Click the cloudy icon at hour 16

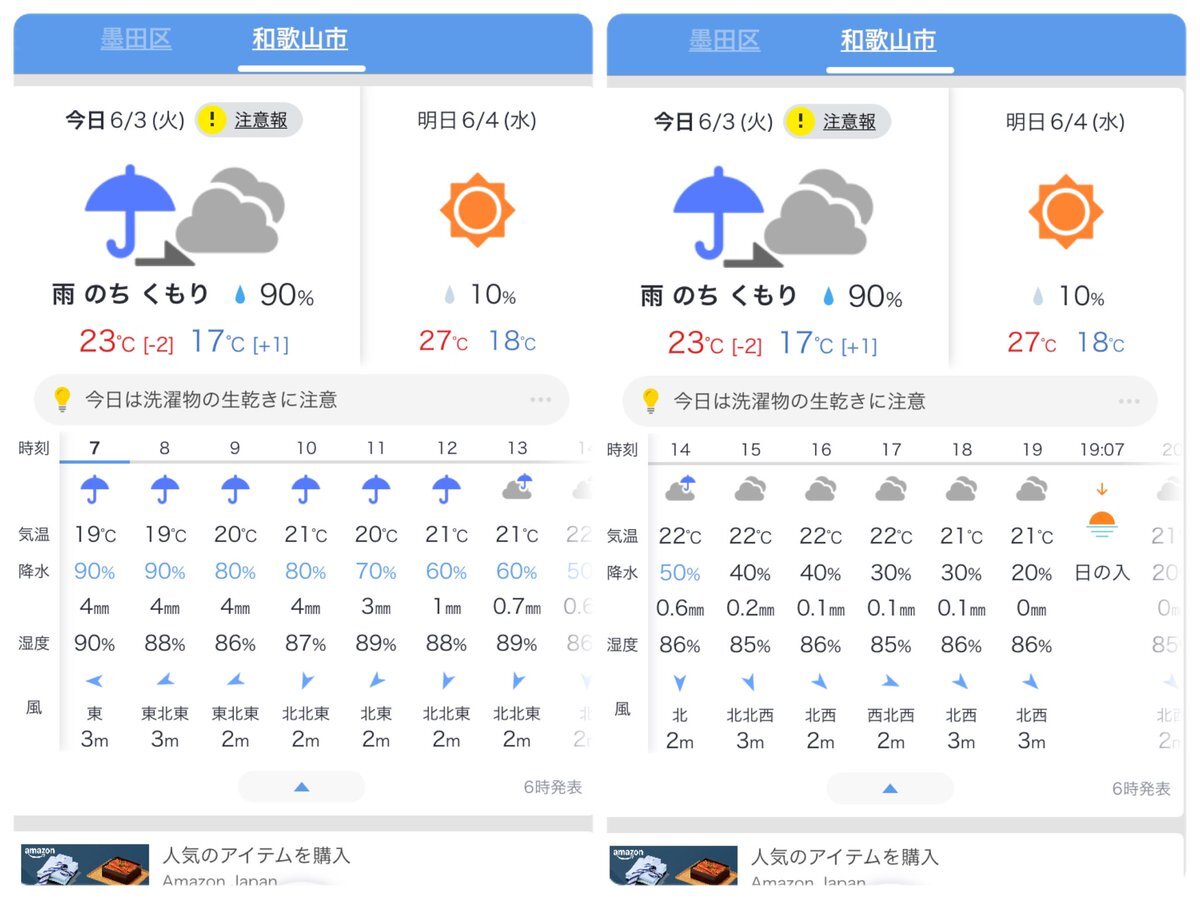click(820, 489)
